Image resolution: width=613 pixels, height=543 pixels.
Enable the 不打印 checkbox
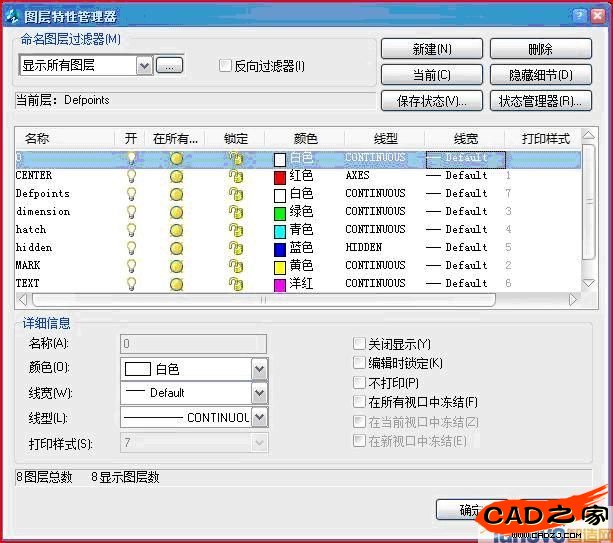tap(360, 382)
